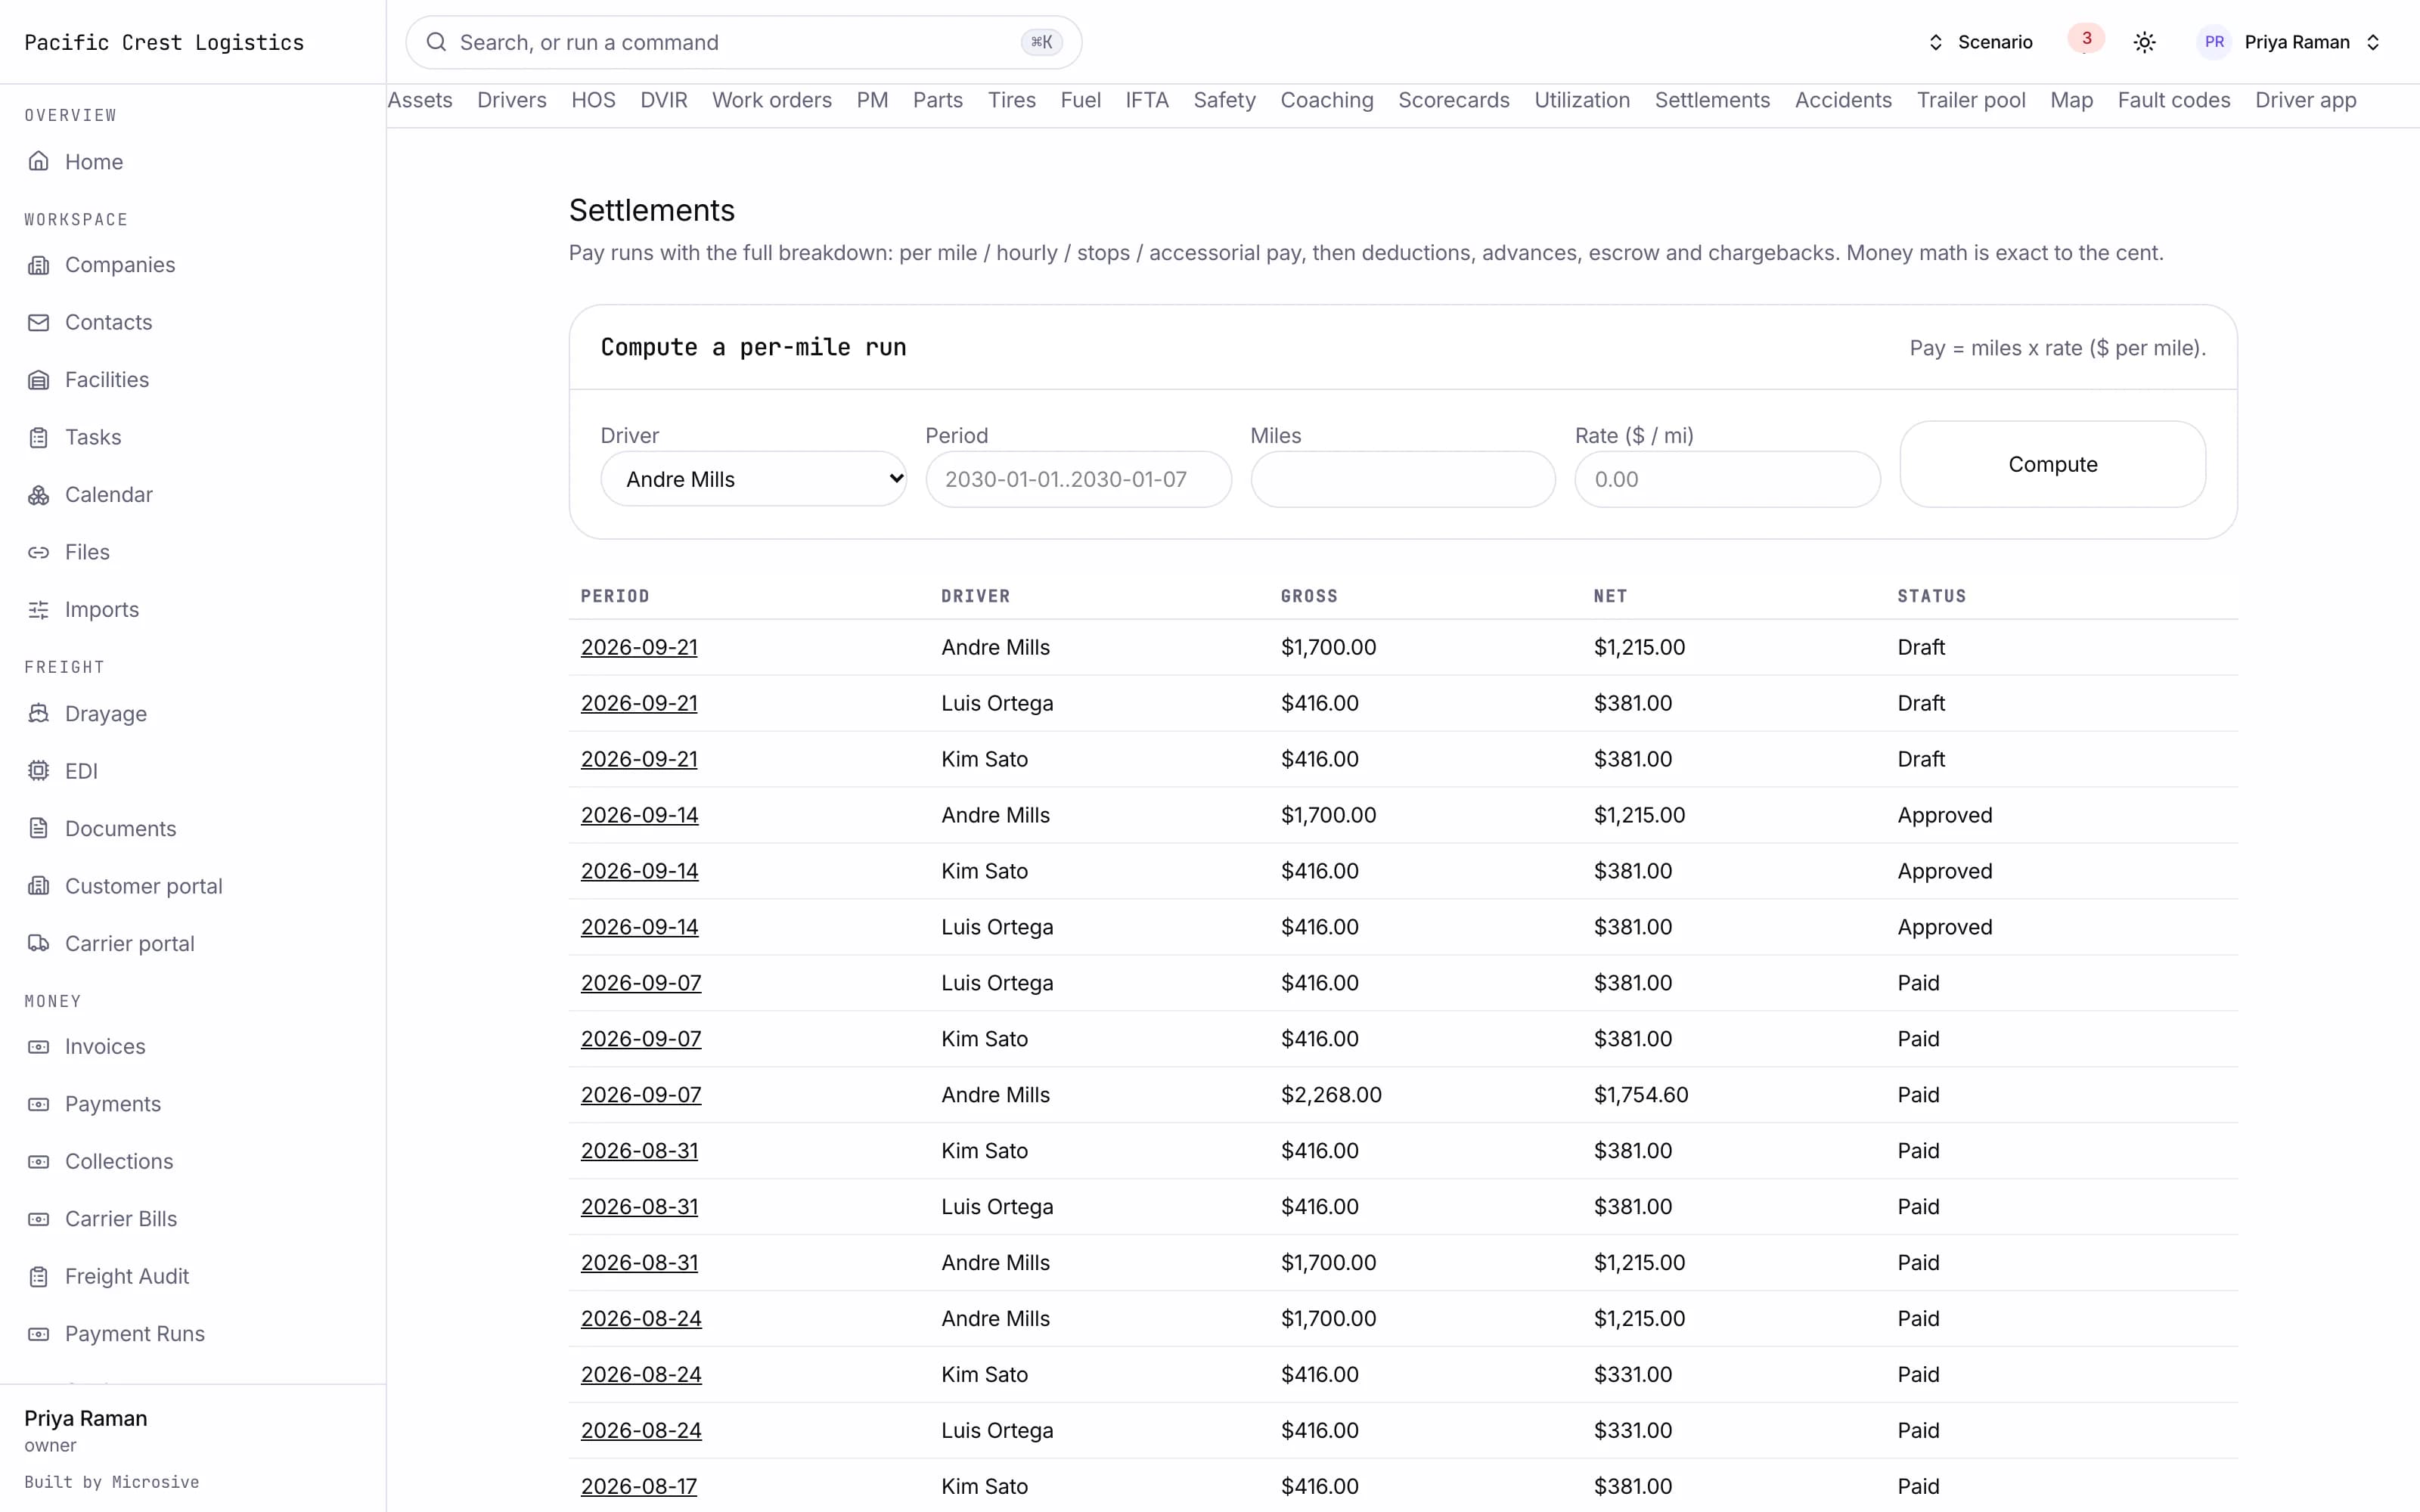
Task: Open the Imports sliders icon
Action: click(38, 610)
